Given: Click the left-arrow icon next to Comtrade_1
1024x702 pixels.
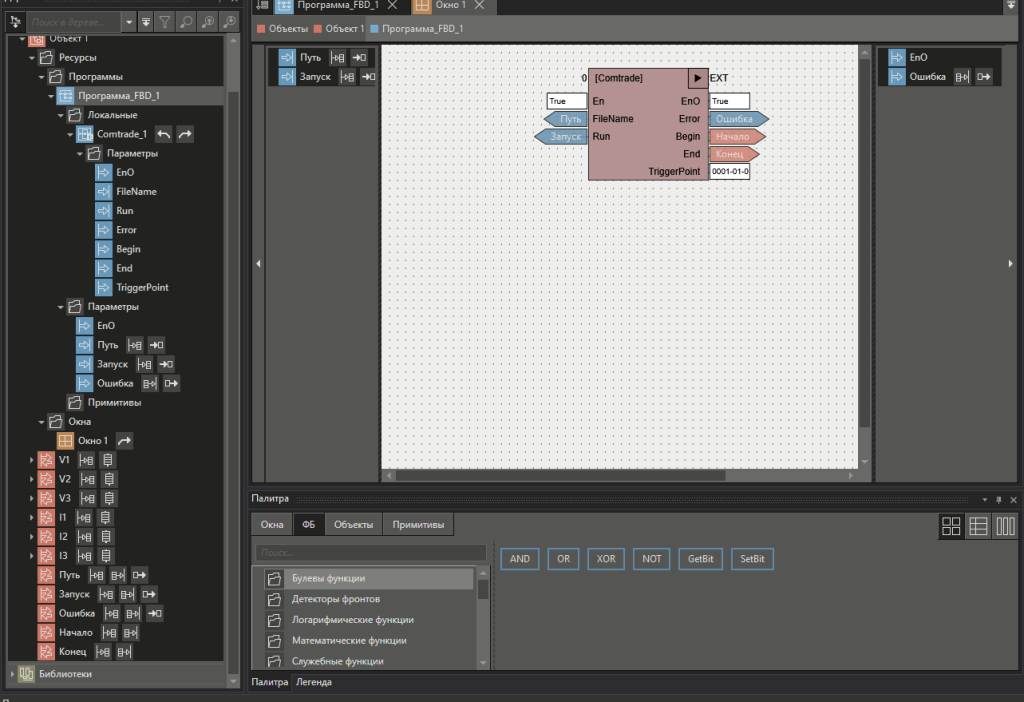Looking at the screenshot, I should [164, 134].
